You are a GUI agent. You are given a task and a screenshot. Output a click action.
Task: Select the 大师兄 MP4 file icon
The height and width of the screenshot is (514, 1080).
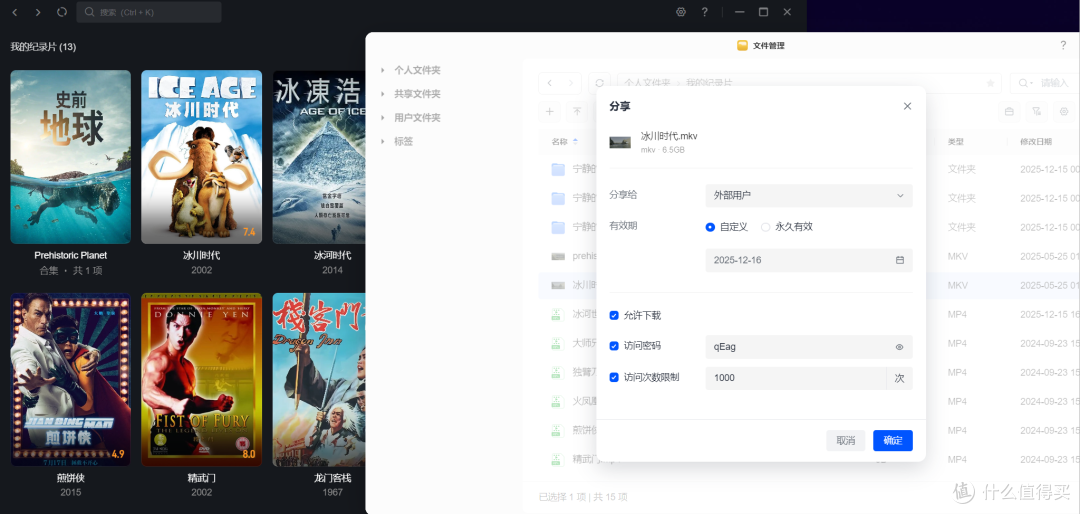(x=558, y=343)
